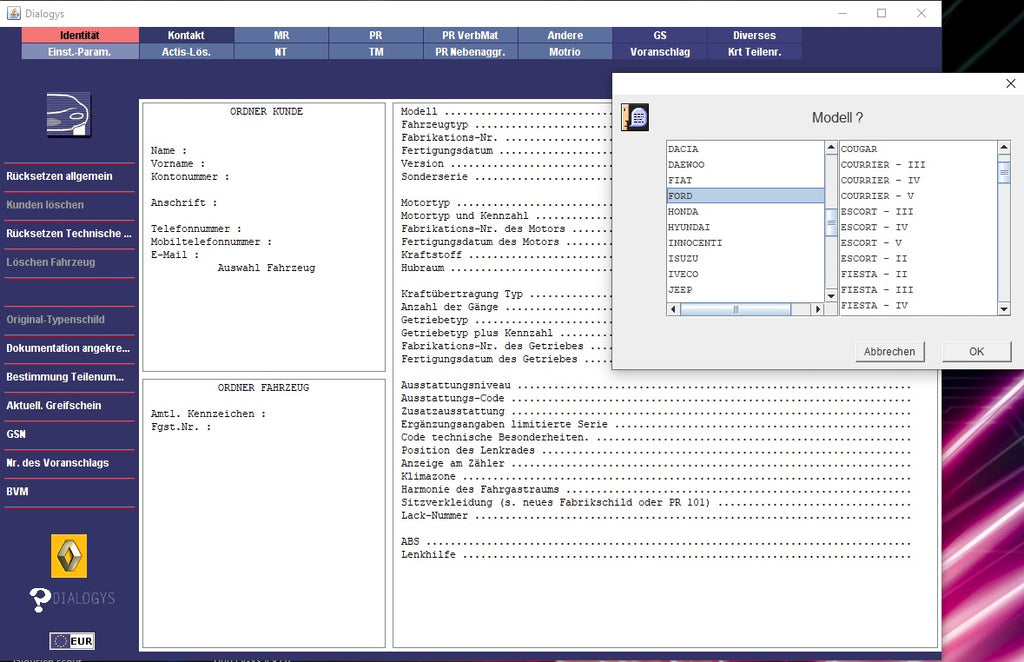The width and height of the screenshot is (1024, 662).
Task: Open the Identität tab
Action: [80, 35]
